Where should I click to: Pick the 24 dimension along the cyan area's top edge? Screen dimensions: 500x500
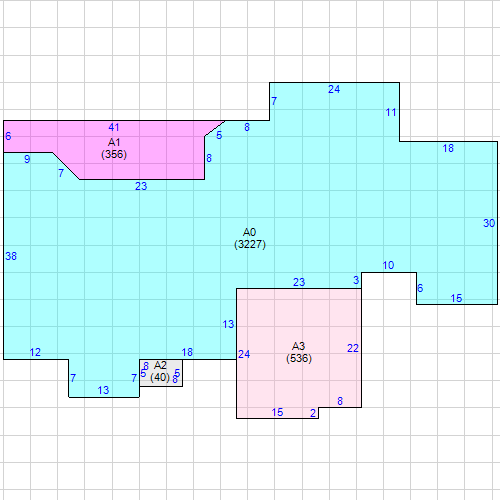[334, 89]
